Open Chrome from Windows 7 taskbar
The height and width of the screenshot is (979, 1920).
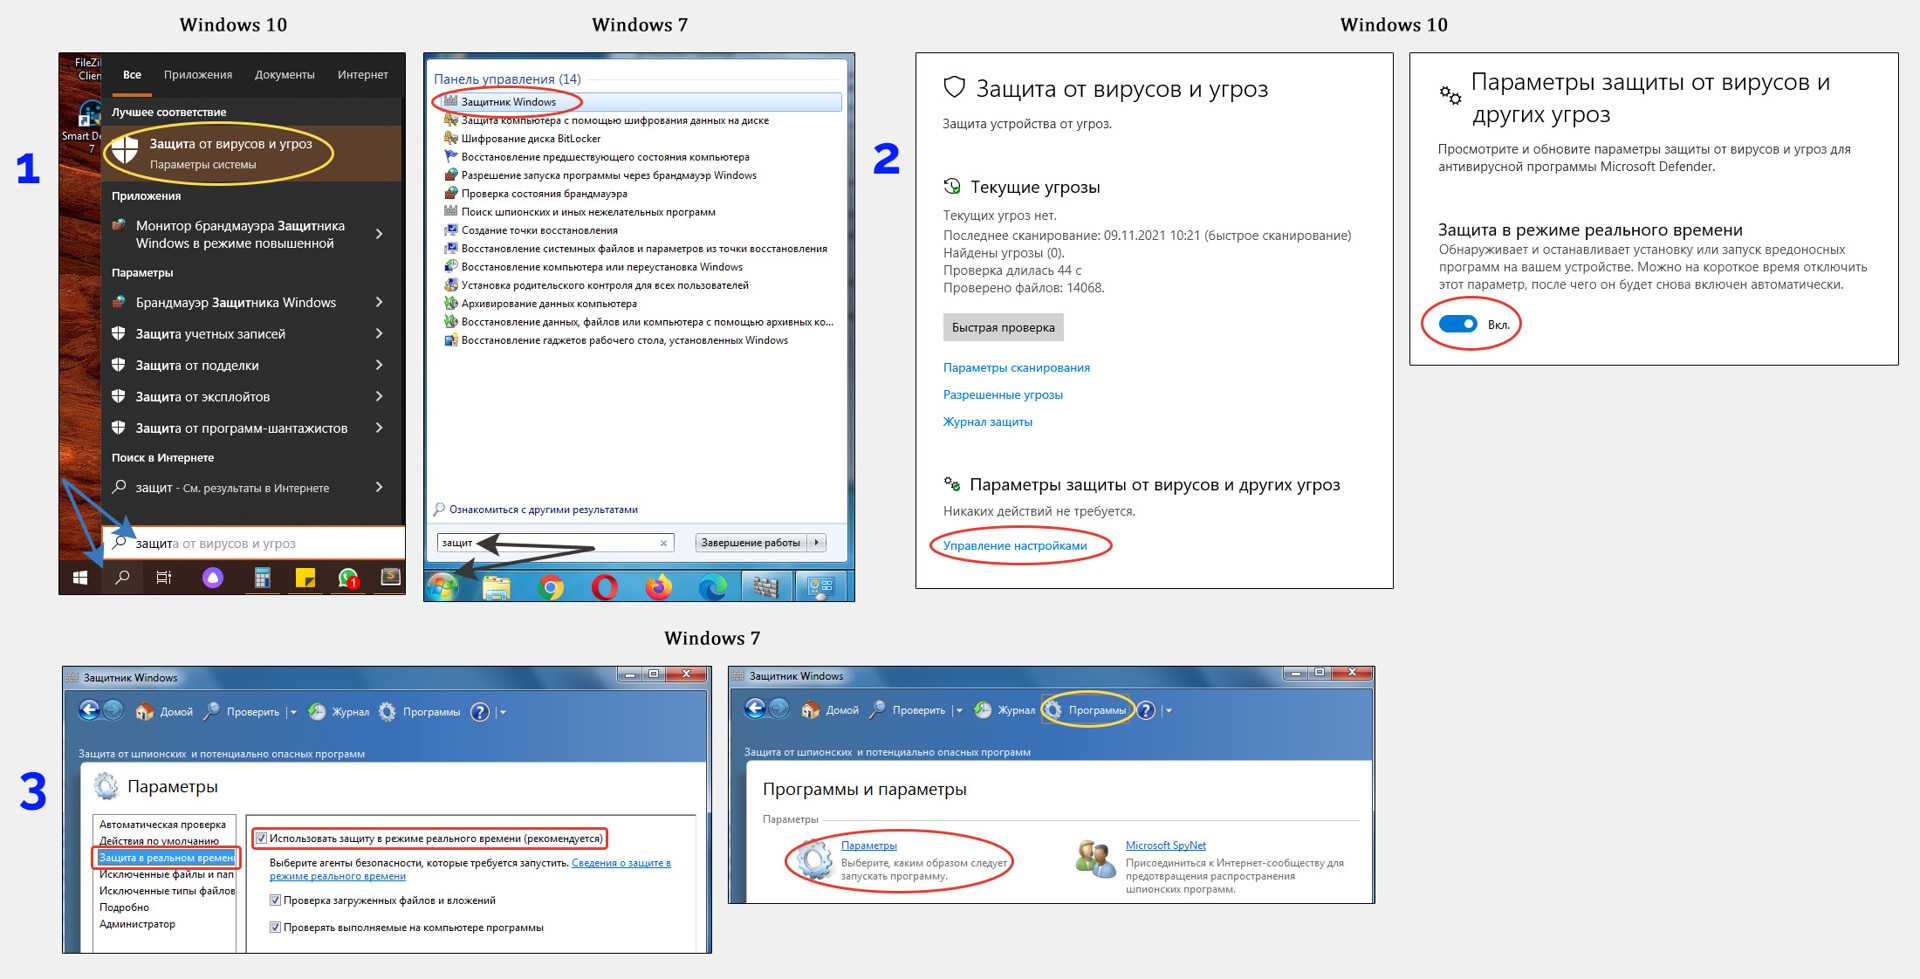point(550,587)
